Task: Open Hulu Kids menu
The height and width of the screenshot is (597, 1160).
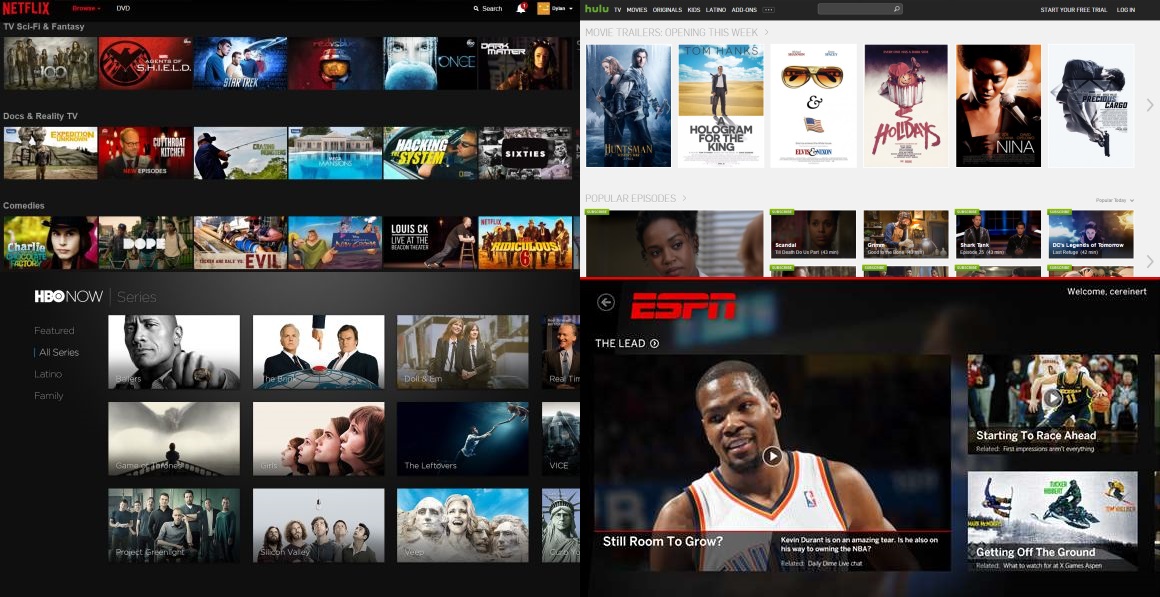Action: click(x=694, y=10)
